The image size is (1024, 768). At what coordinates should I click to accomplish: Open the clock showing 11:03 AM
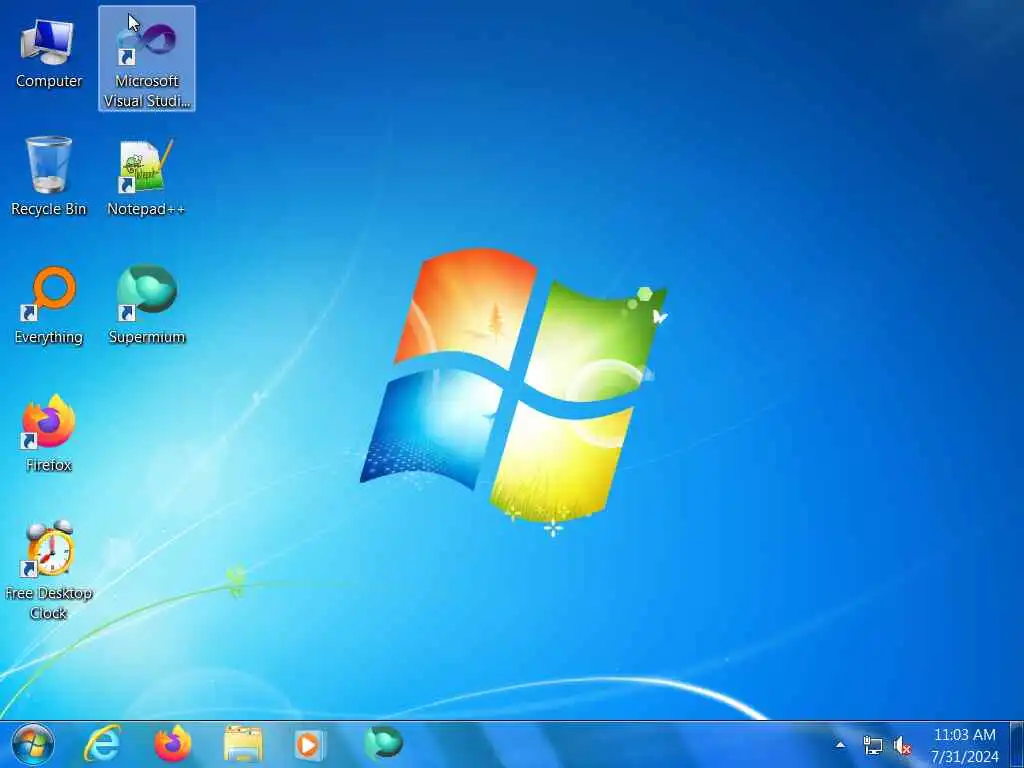click(965, 735)
